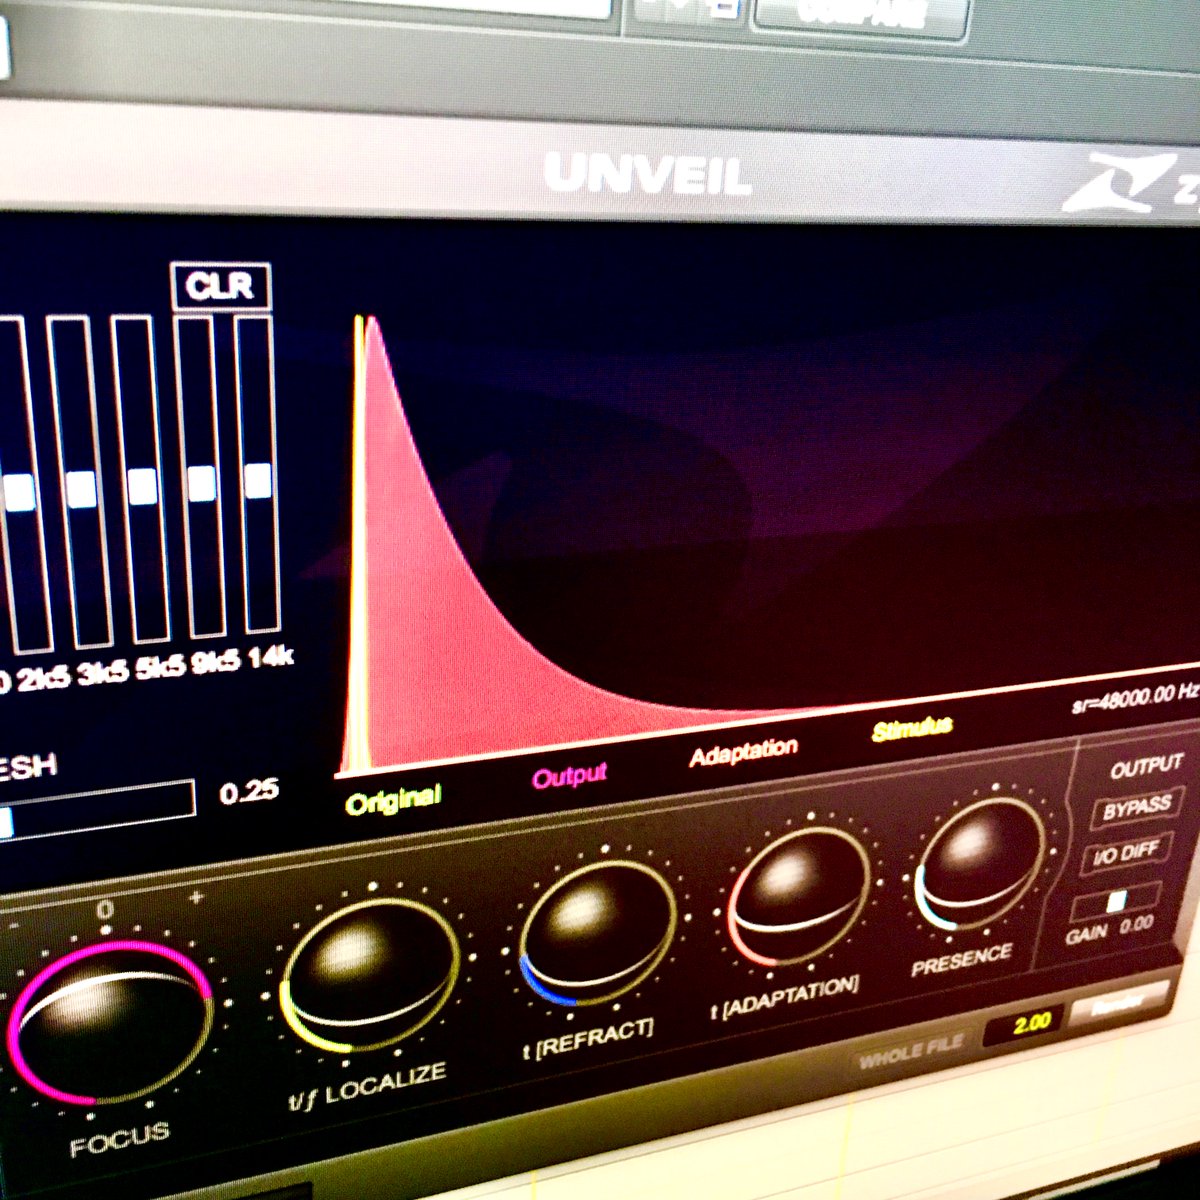Viewport: 1200px width, 1200px height.
Task: Toggle the I/O DIFF button
Action: [1126, 853]
